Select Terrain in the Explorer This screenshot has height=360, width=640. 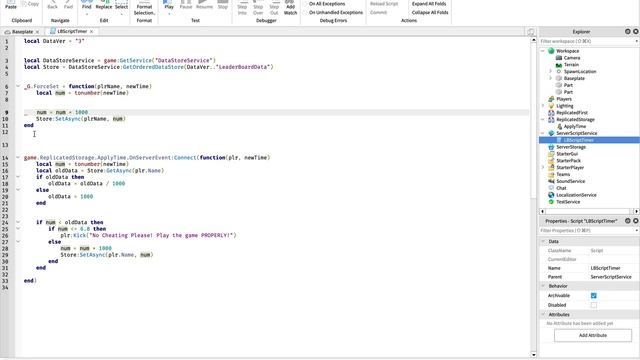tap(571, 65)
